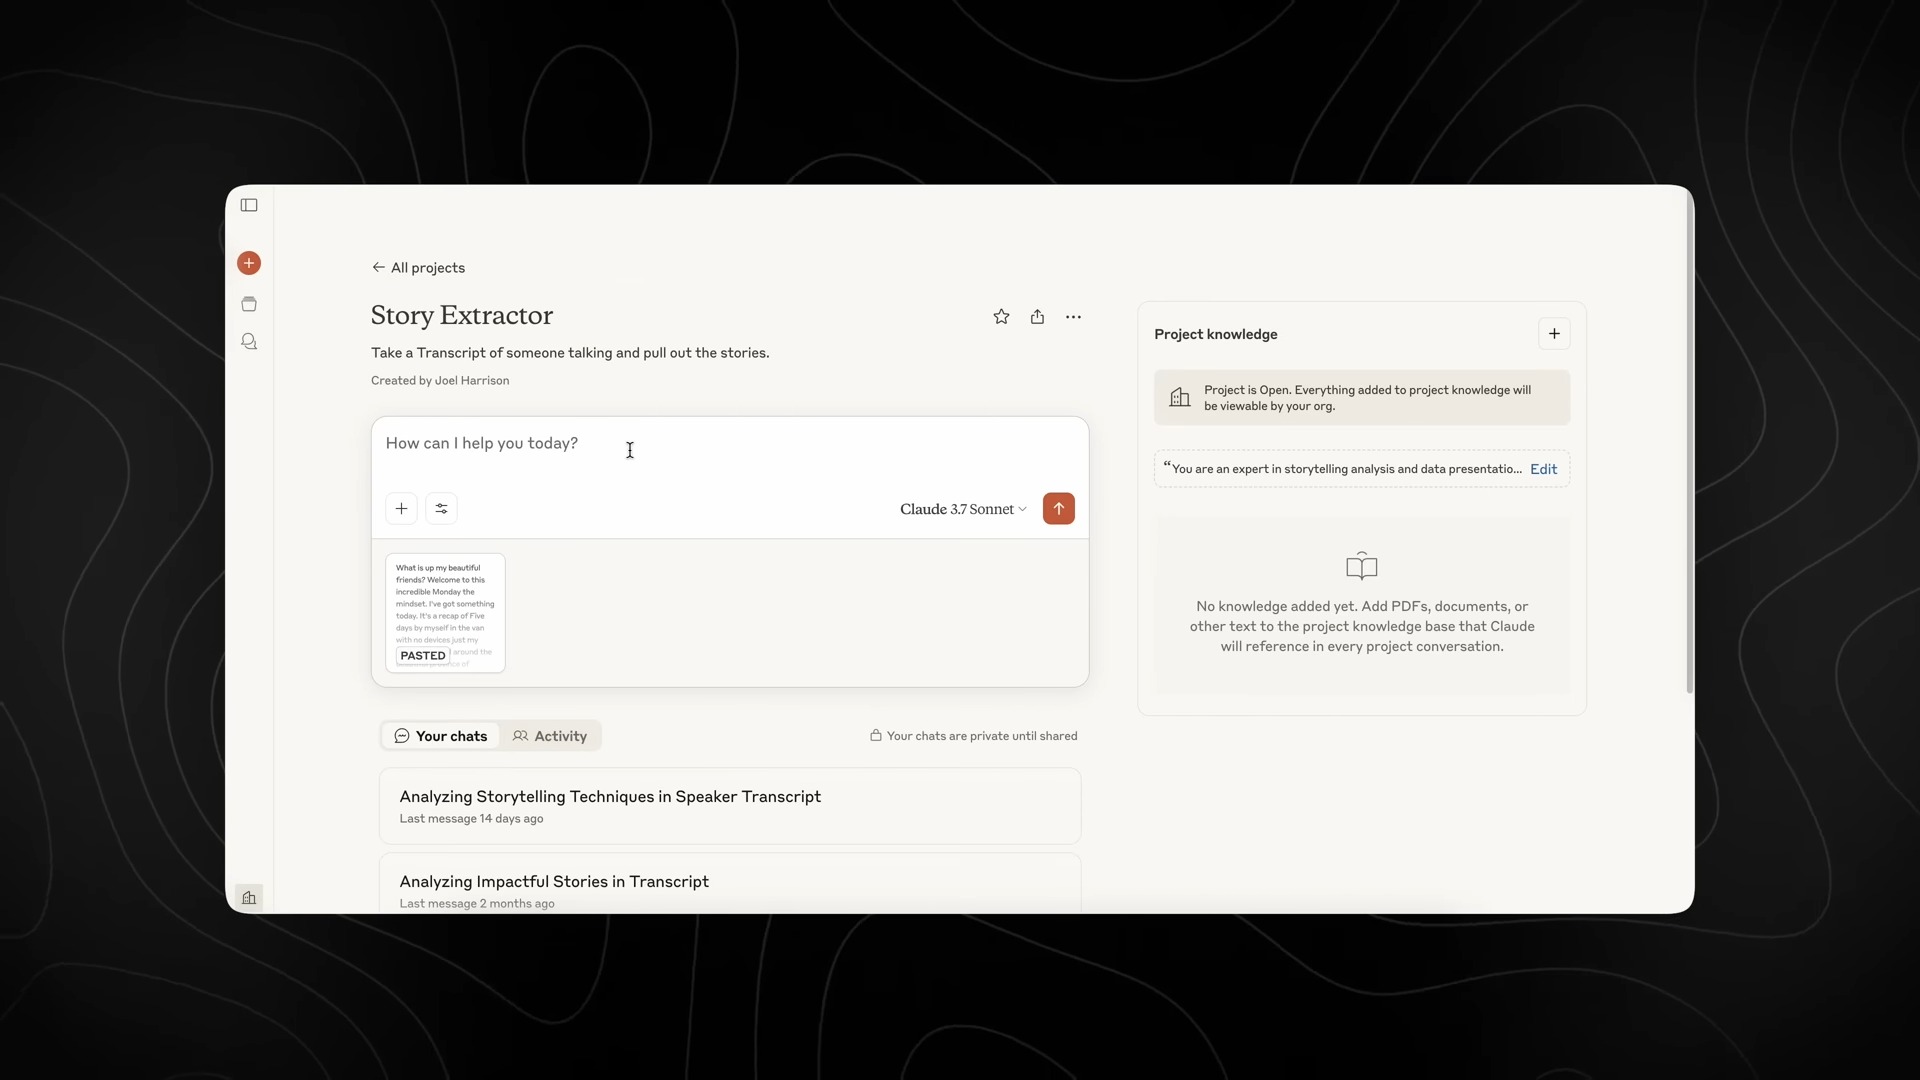Add project knowledge with plus button

pos(1554,334)
